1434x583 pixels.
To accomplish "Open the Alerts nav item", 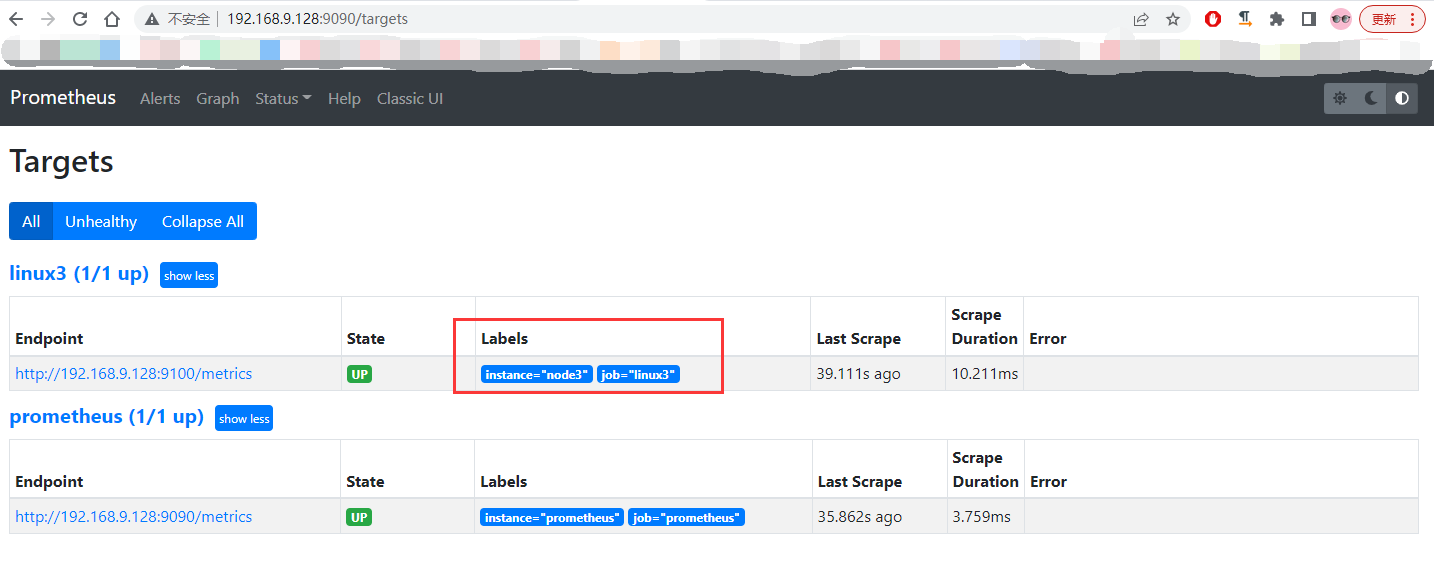I will point(160,99).
